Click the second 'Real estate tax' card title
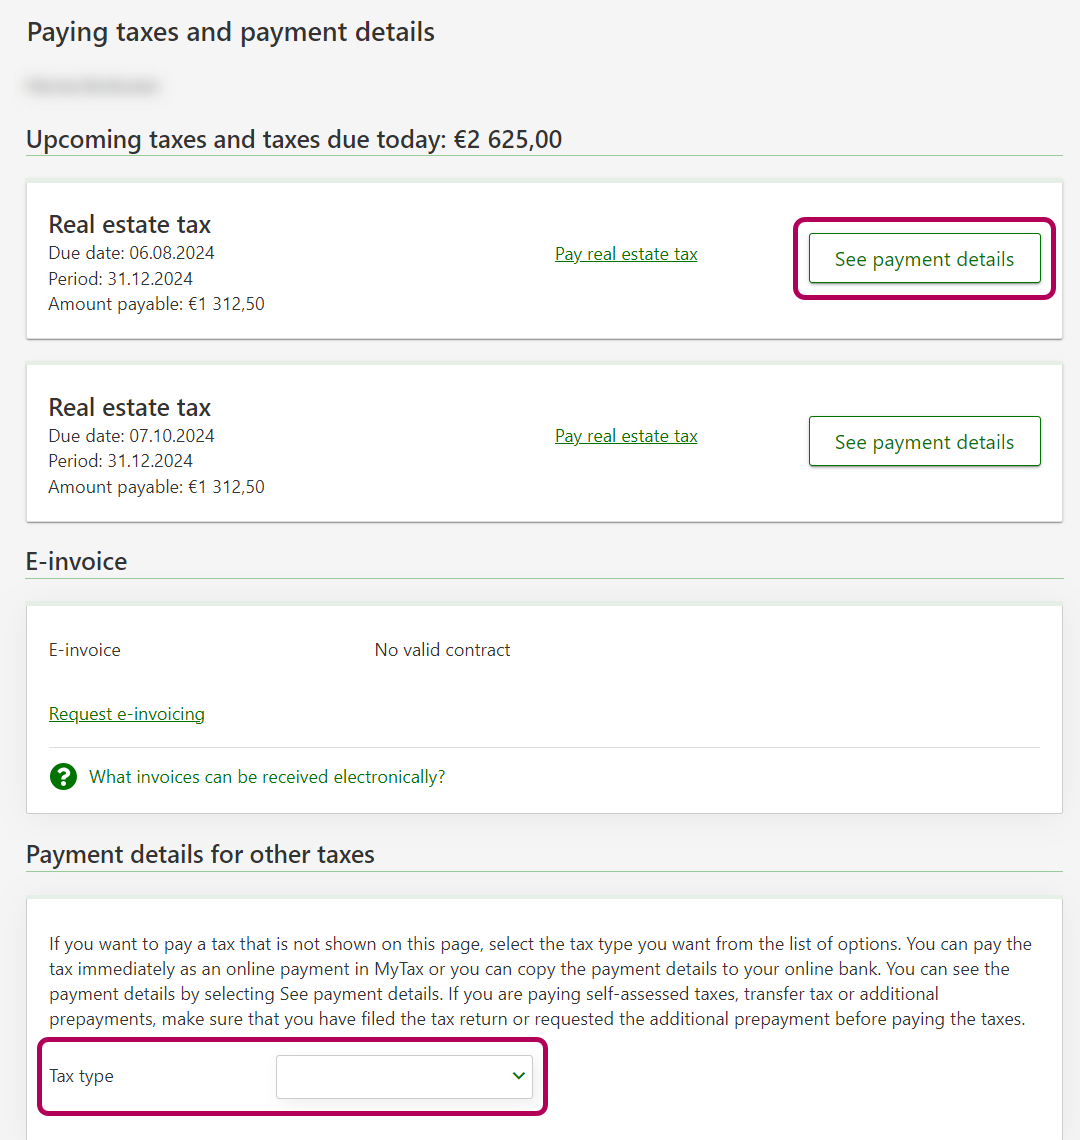 [130, 408]
